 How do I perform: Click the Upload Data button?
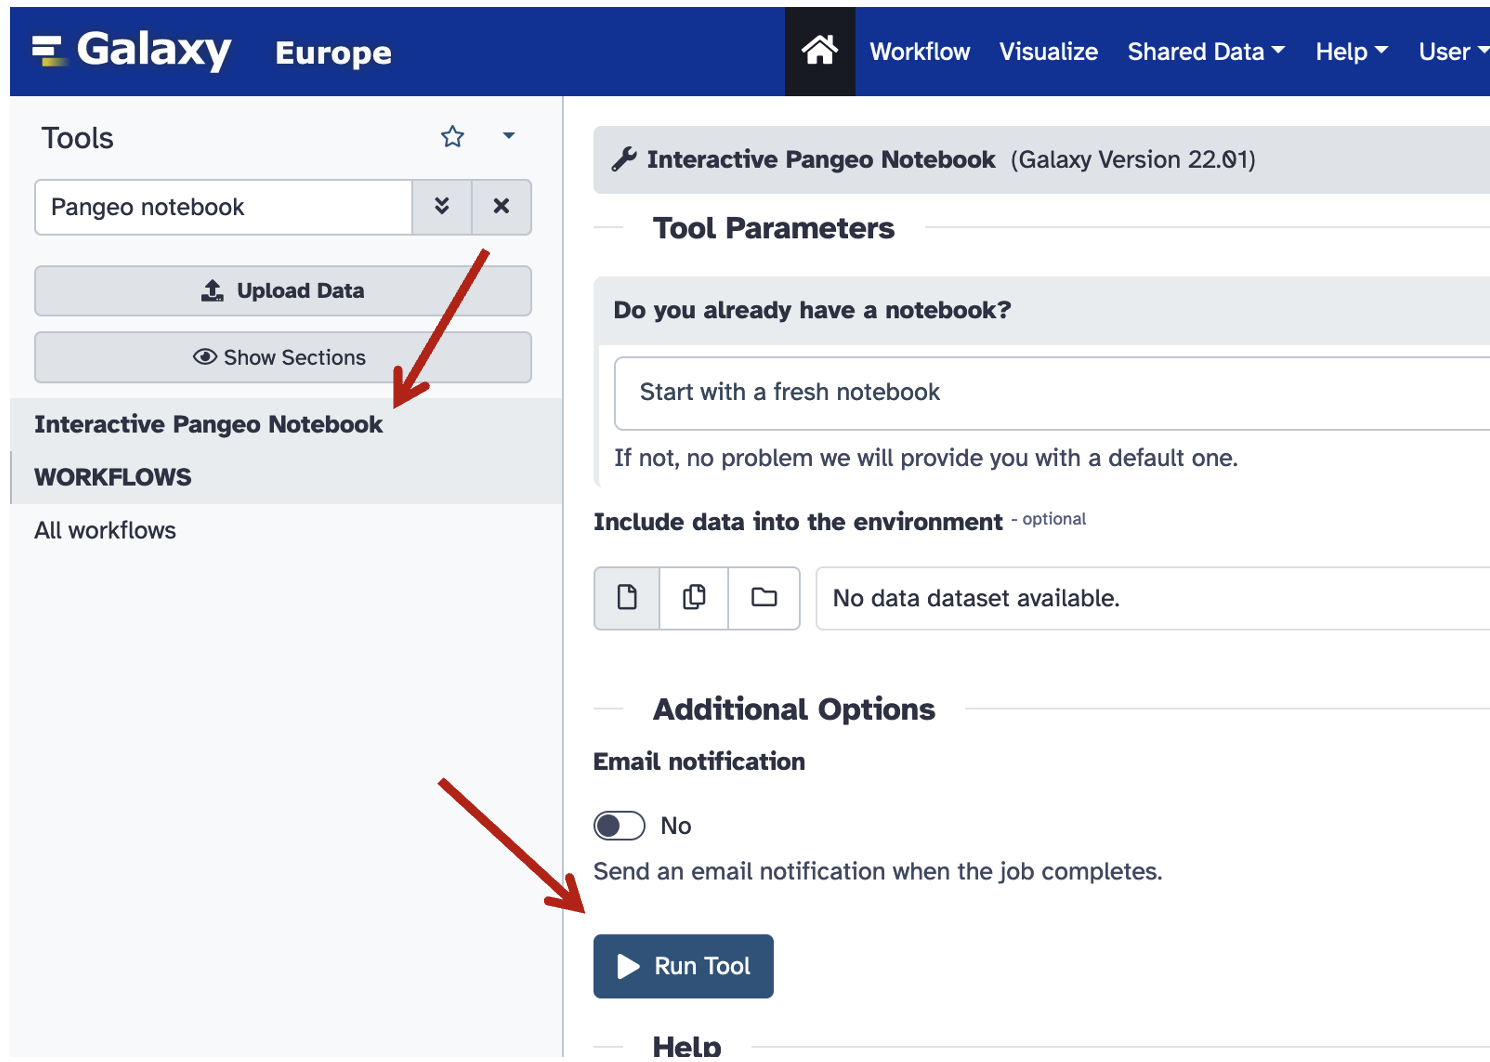(283, 291)
